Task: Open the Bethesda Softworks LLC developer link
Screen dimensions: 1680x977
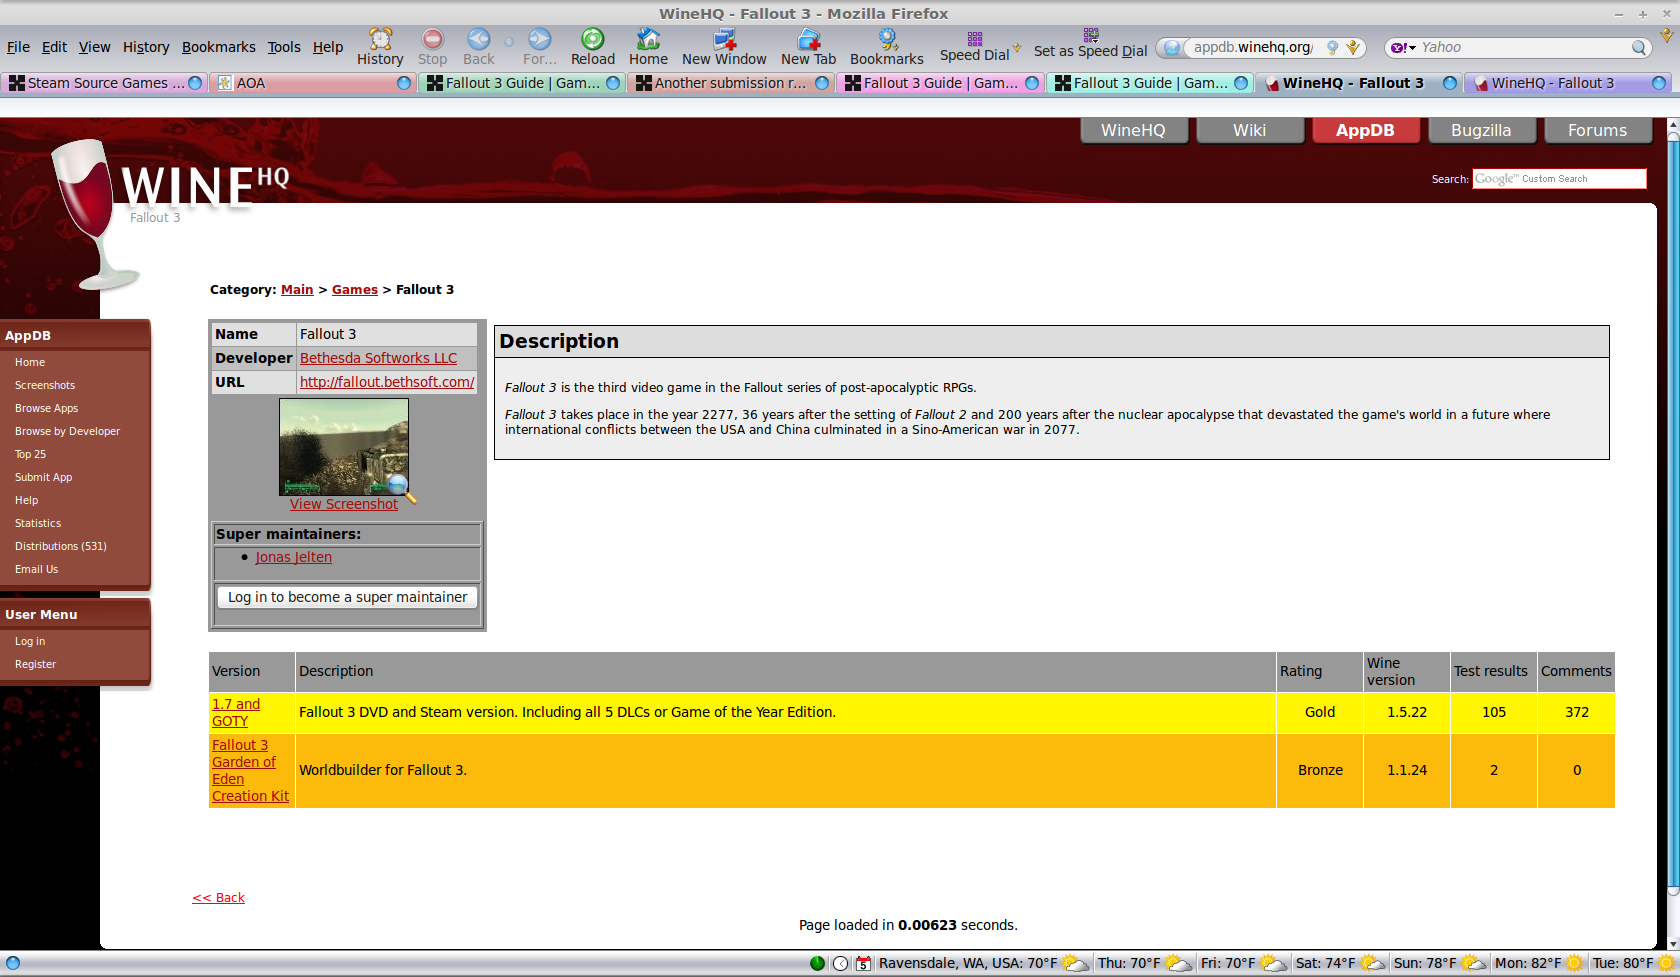Action: pos(378,358)
